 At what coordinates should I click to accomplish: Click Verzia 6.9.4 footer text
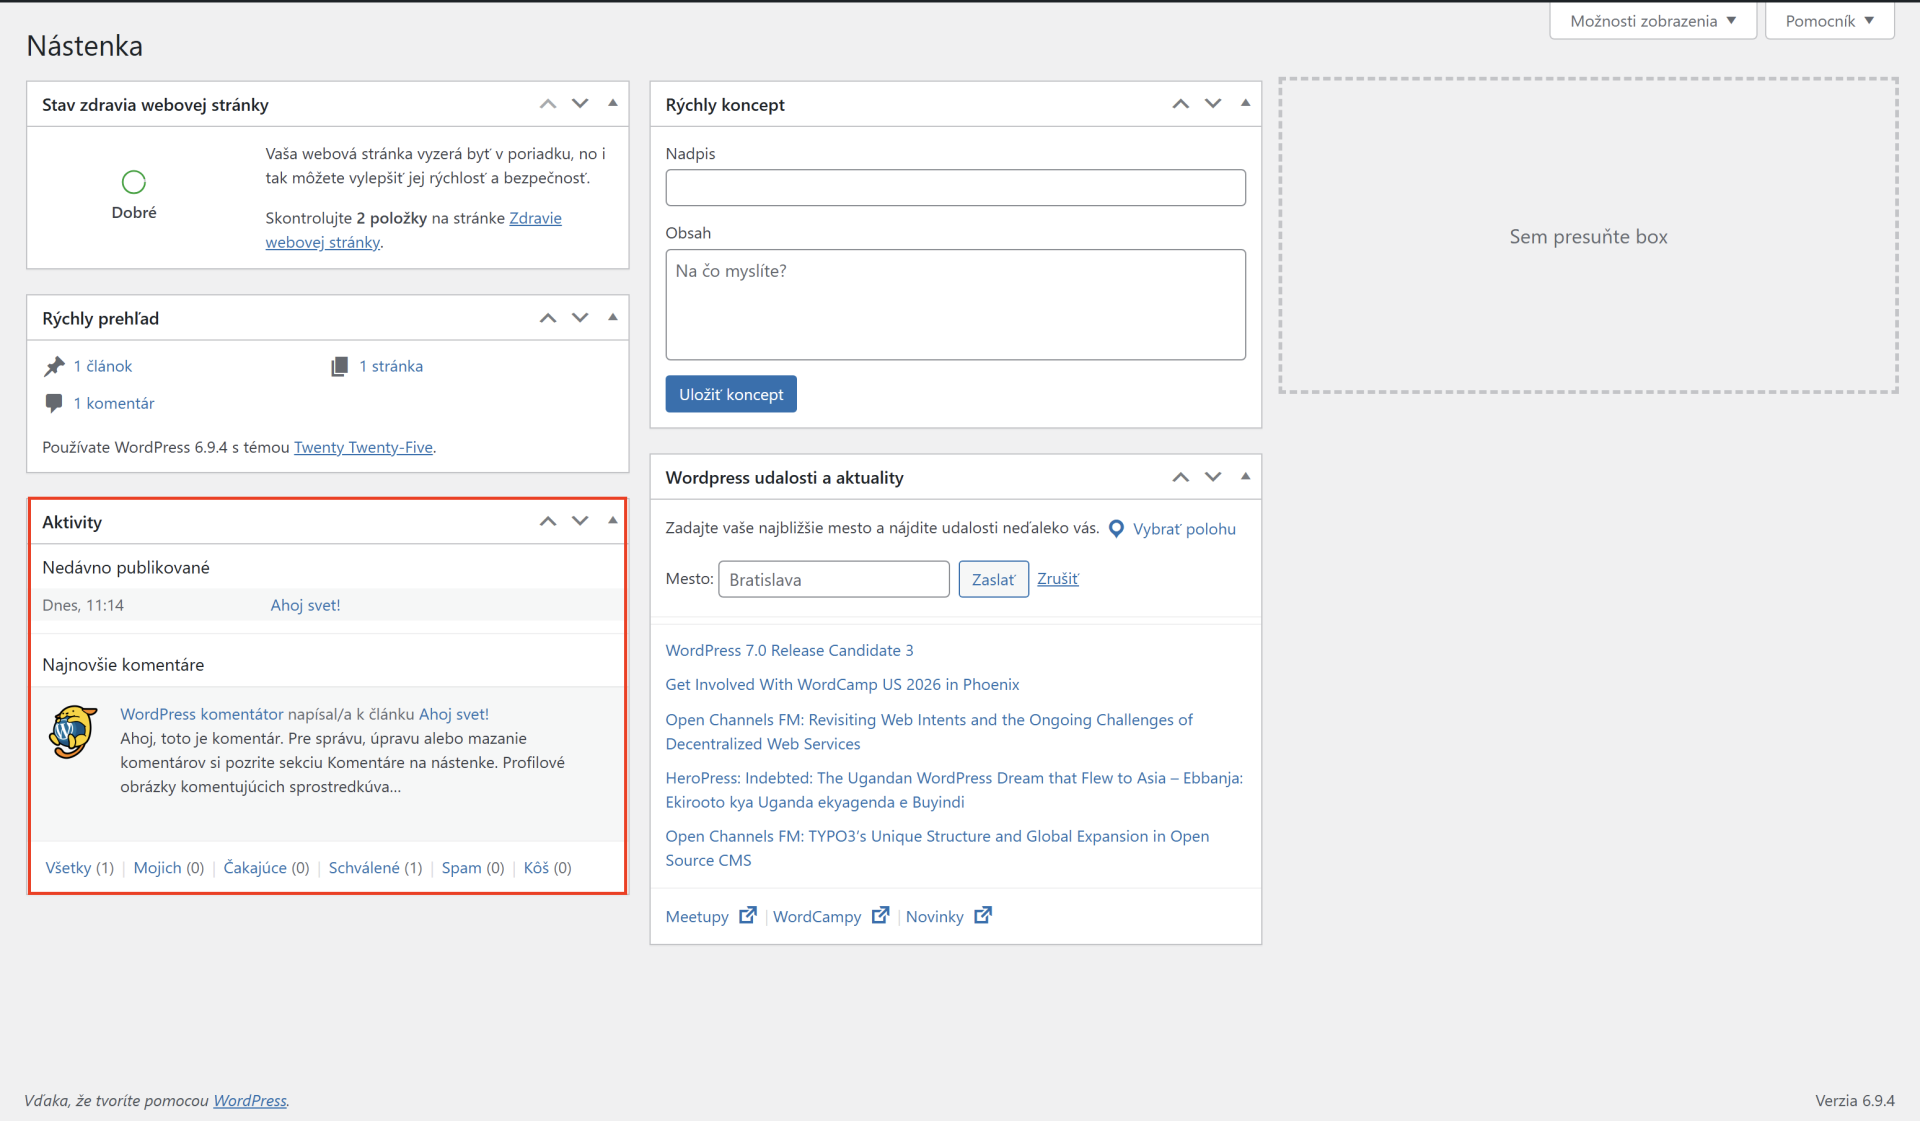pyautogui.click(x=1855, y=1100)
